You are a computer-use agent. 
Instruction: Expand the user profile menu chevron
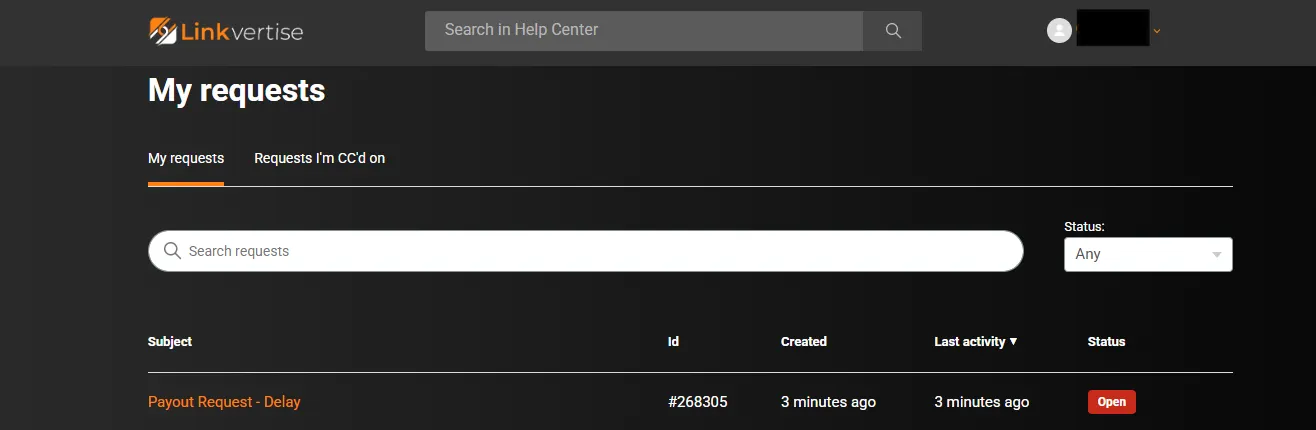(1157, 31)
